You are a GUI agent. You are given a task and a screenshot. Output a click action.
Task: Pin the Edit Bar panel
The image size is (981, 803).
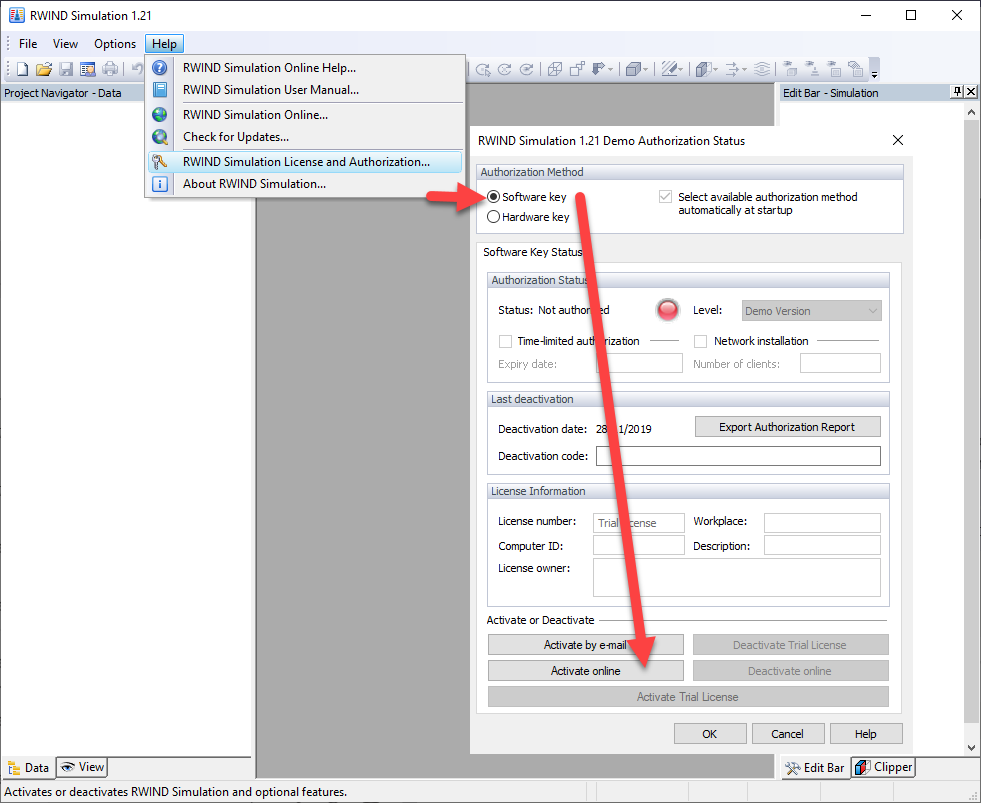coord(957,92)
